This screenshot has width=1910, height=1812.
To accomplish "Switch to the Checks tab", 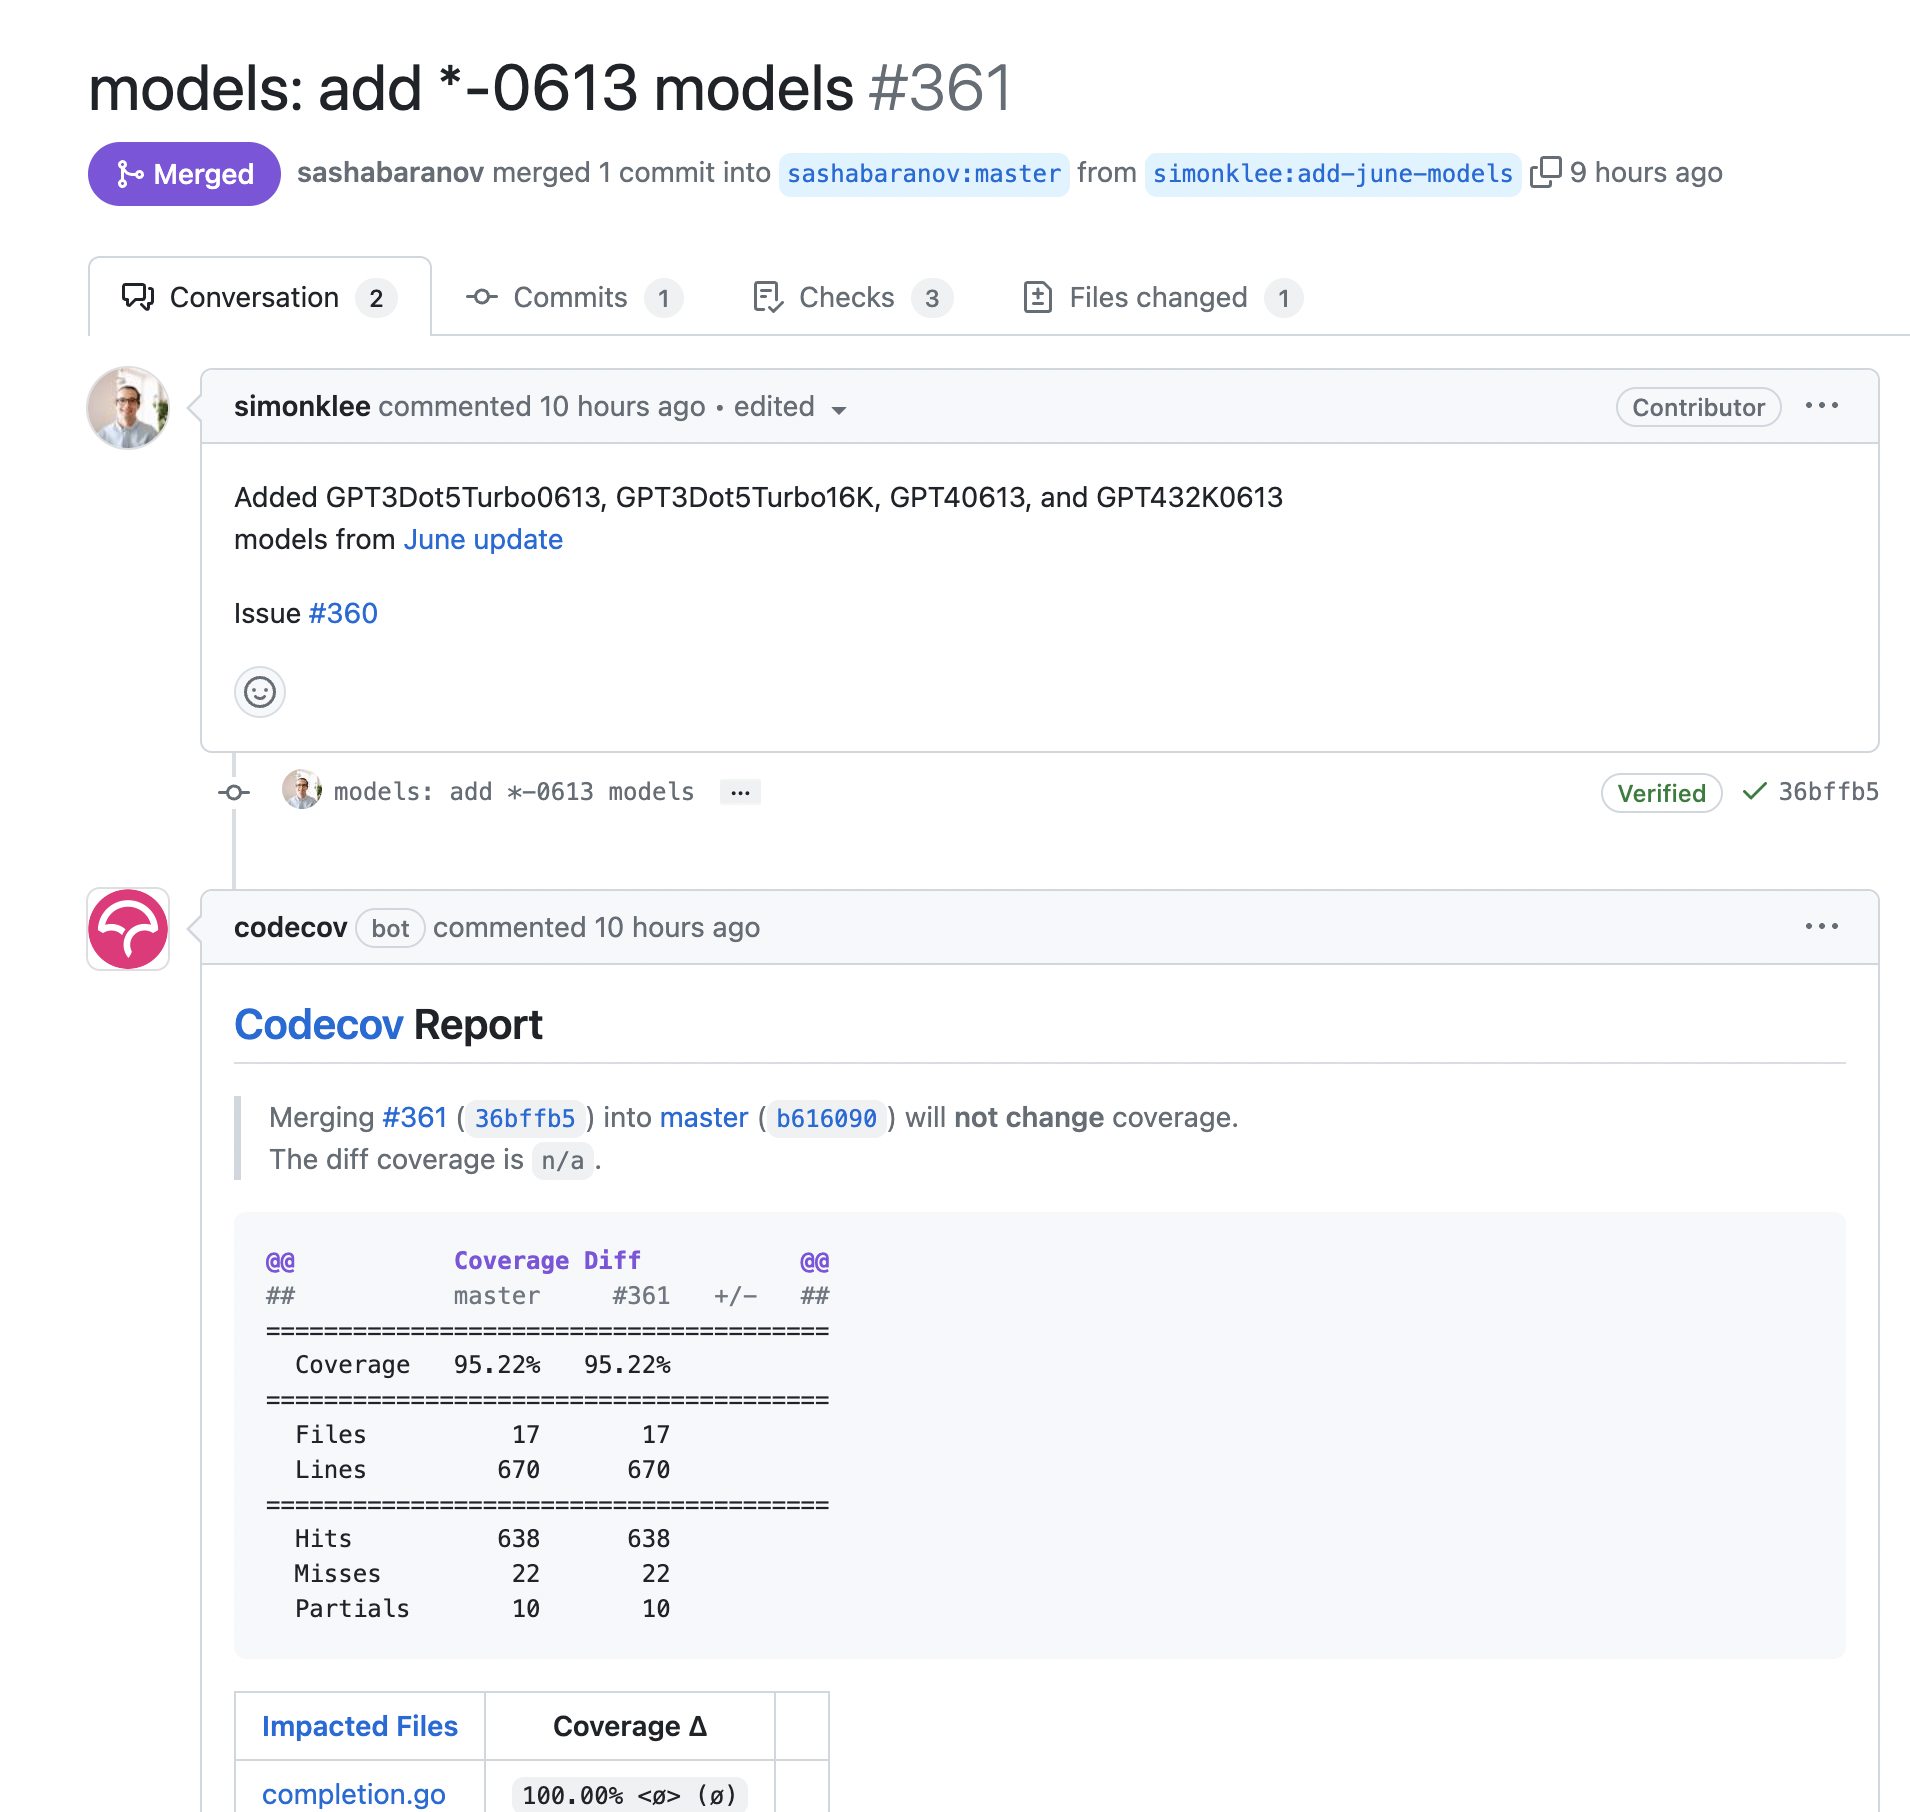I will [x=851, y=298].
